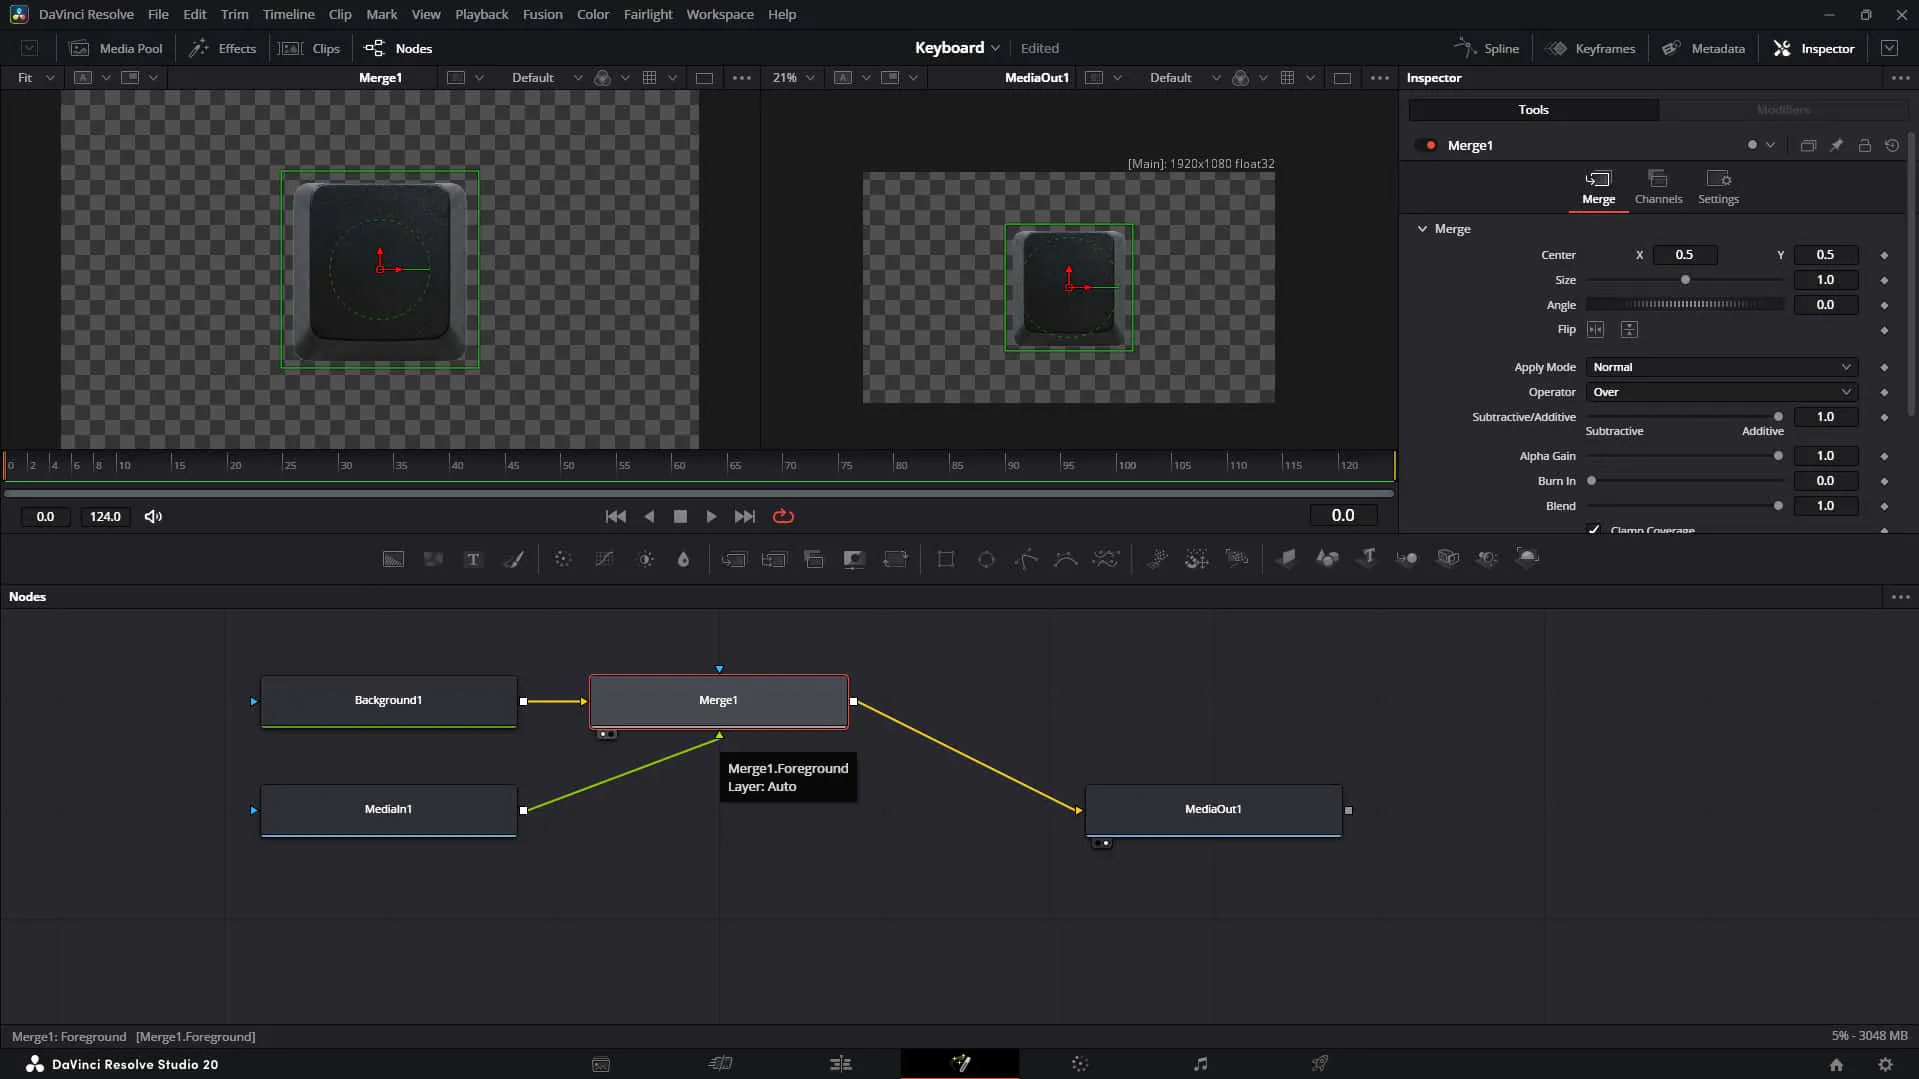Image resolution: width=1919 pixels, height=1079 pixels.
Task: Open the Fusion menu
Action: (x=542, y=14)
